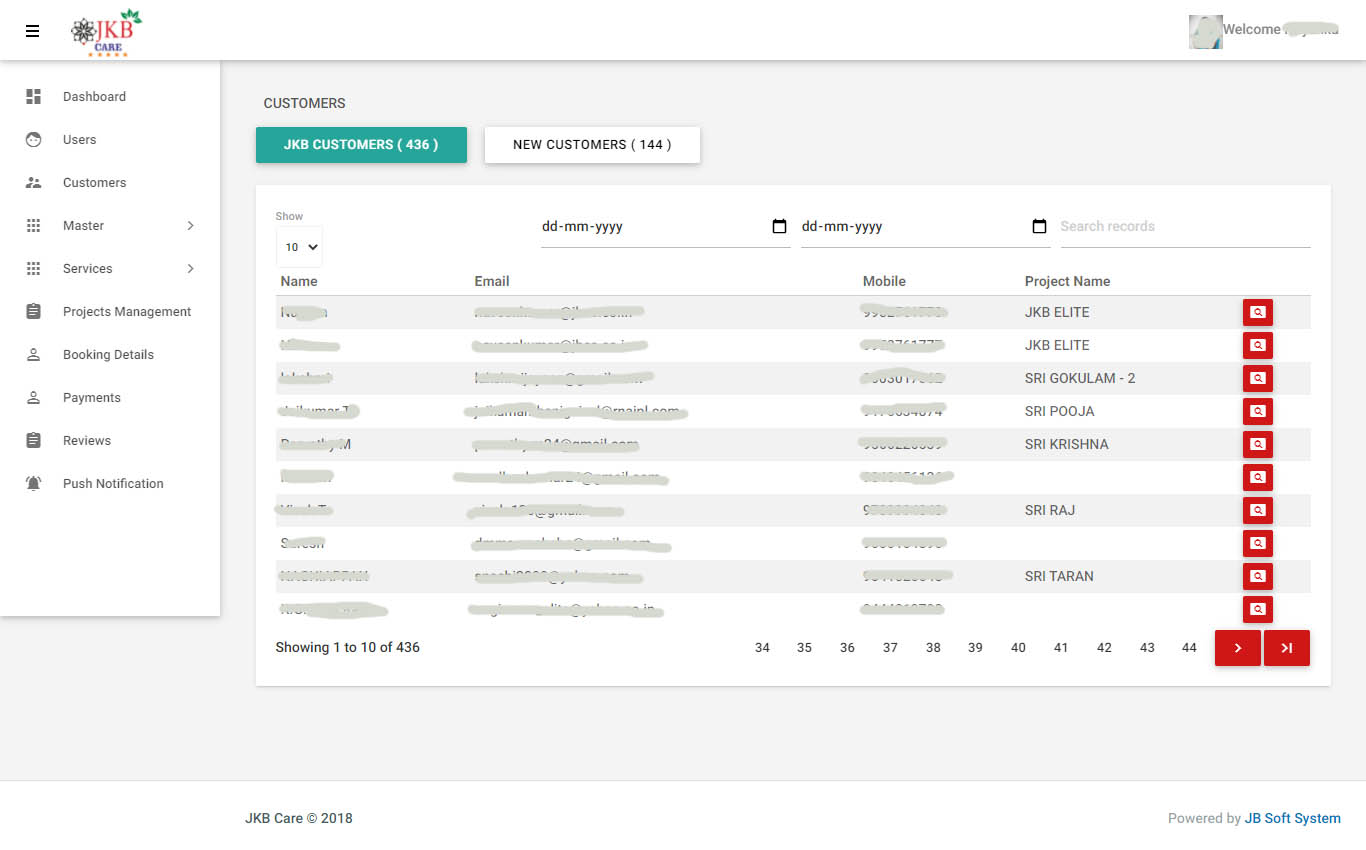Open Projects Management section
Image resolution: width=1366 pixels, height=850 pixels.
[110, 312]
